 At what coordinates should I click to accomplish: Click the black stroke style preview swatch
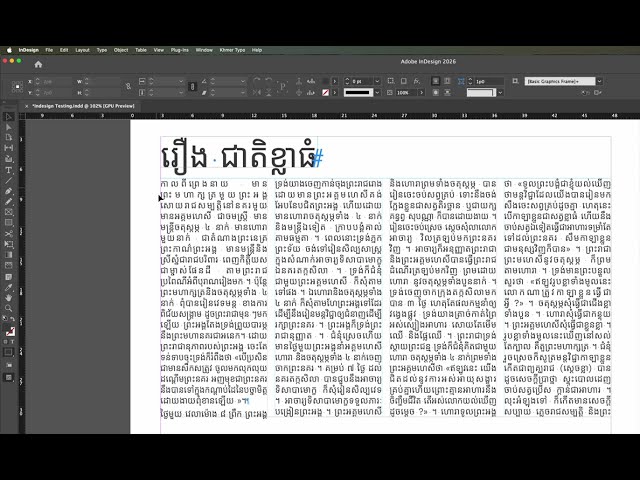(358, 93)
